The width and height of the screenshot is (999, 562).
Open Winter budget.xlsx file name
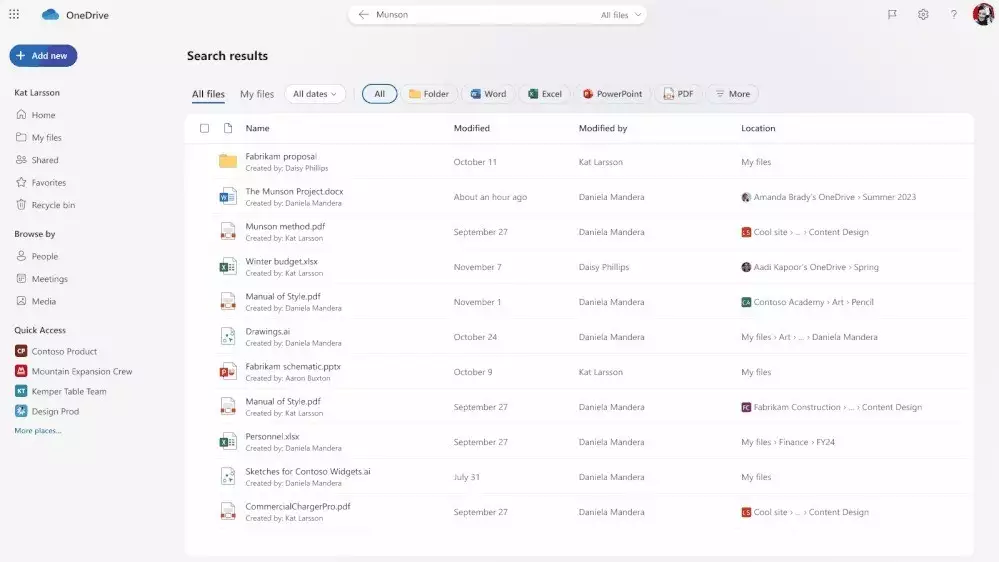[281, 261]
